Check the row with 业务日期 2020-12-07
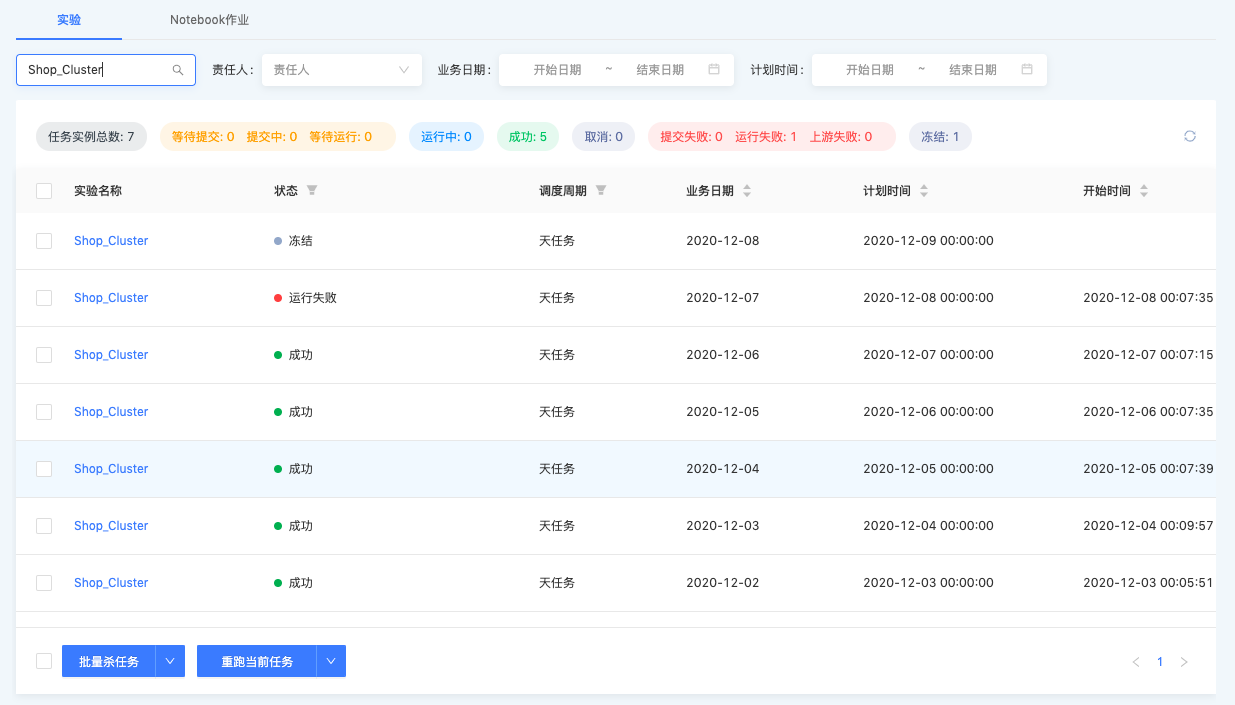Viewport: 1235px width, 705px height. pyautogui.click(x=44, y=298)
